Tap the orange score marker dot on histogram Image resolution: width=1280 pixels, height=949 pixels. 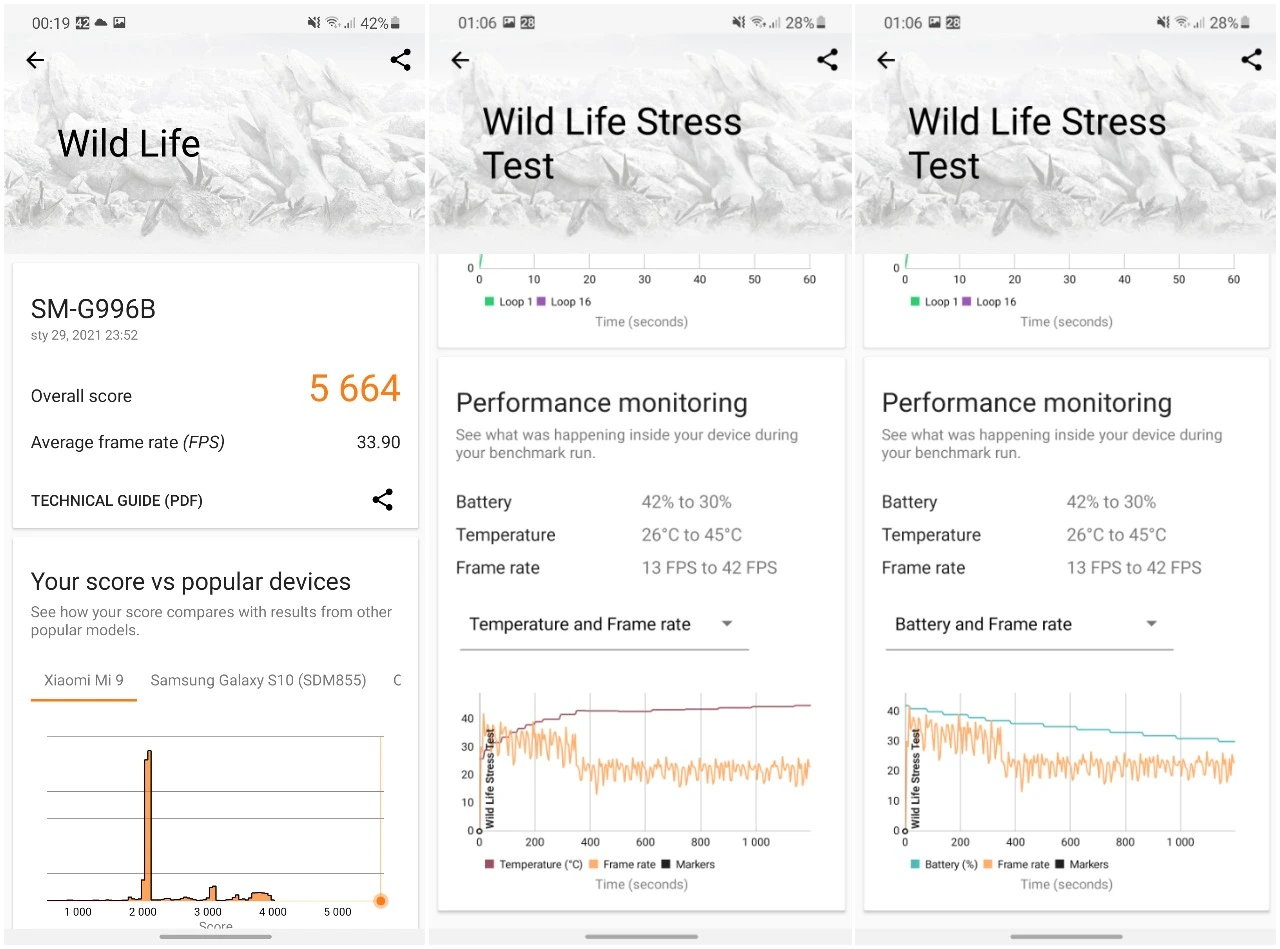(380, 901)
